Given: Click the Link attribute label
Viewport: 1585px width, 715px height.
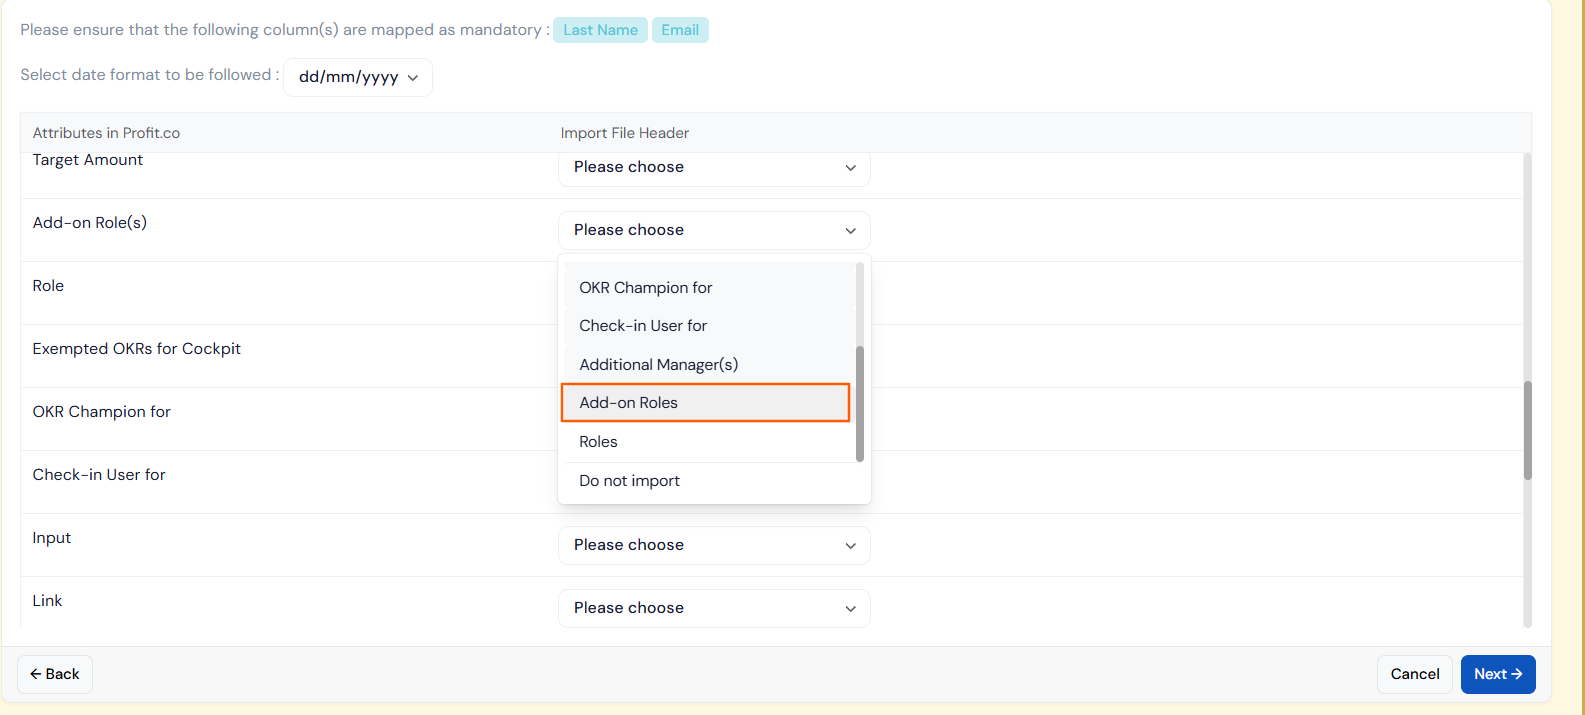Looking at the screenshot, I should [x=48, y=601].
